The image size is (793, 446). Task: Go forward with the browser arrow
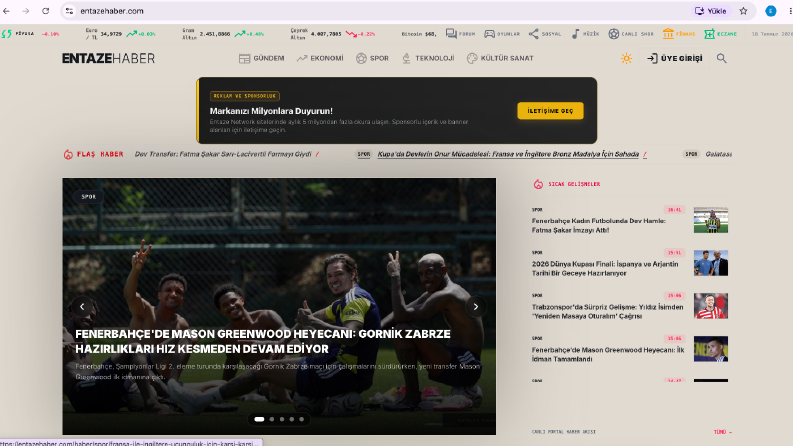point(26,11)
